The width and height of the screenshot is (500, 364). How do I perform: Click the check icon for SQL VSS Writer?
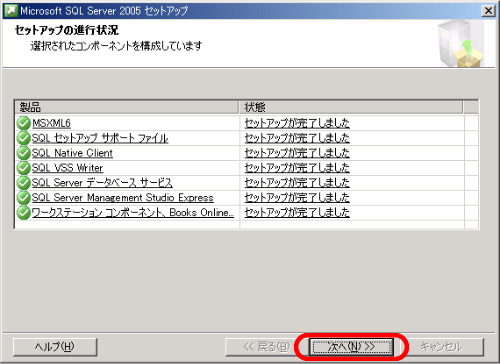tap(23, 168)
